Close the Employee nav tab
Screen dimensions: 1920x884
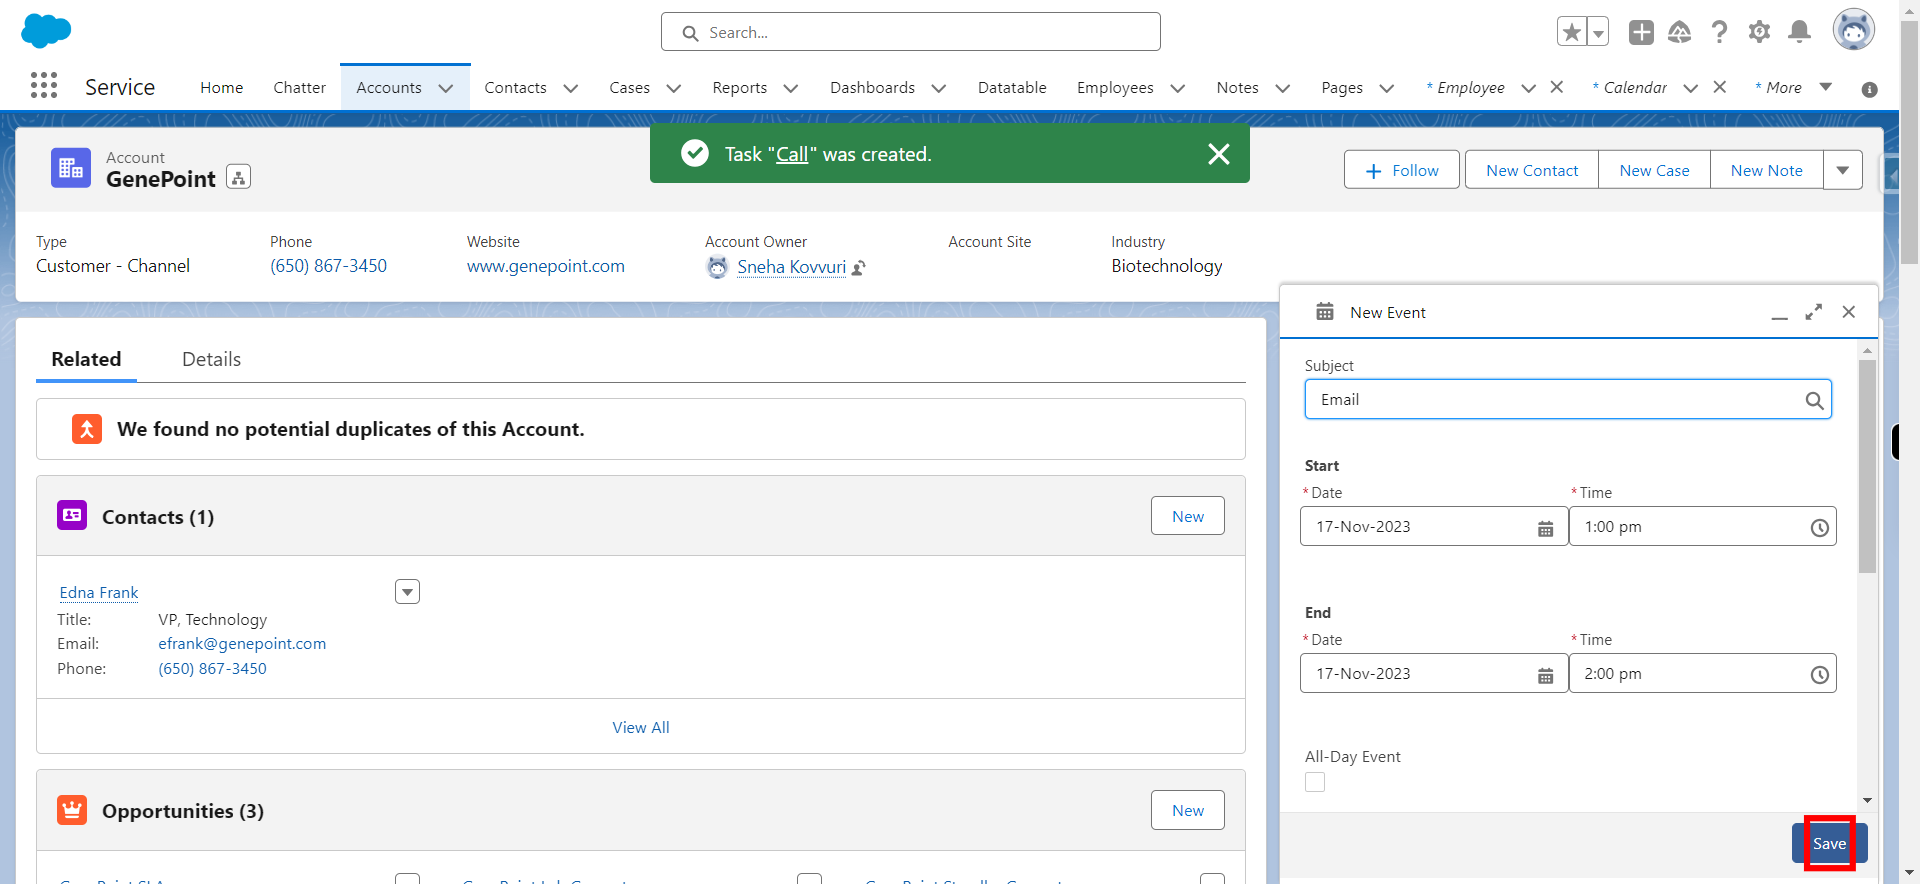pos(1557,87)
